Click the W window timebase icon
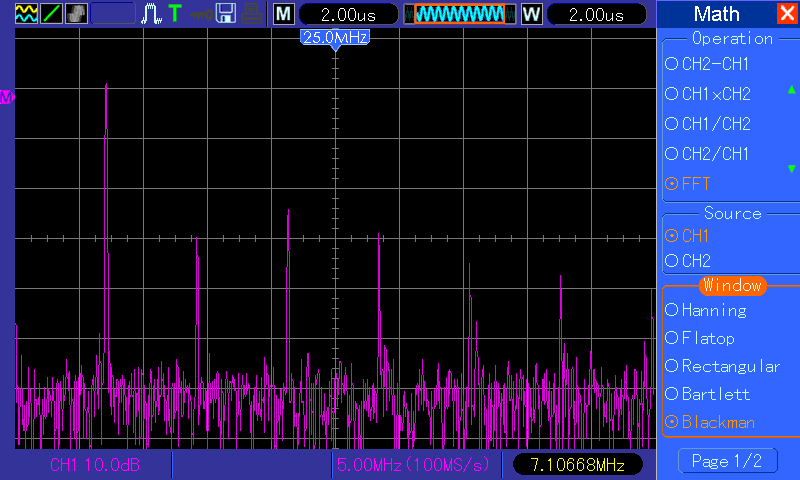Image resolution: width=800 pixels, height=480 pixels. coord(531,14)
